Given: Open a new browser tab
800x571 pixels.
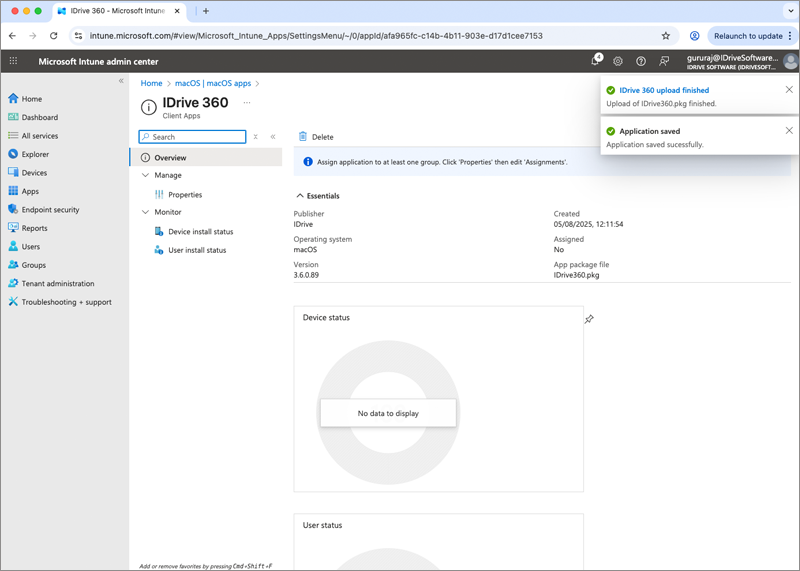Looking at the screenshot, I should (206, 11).
